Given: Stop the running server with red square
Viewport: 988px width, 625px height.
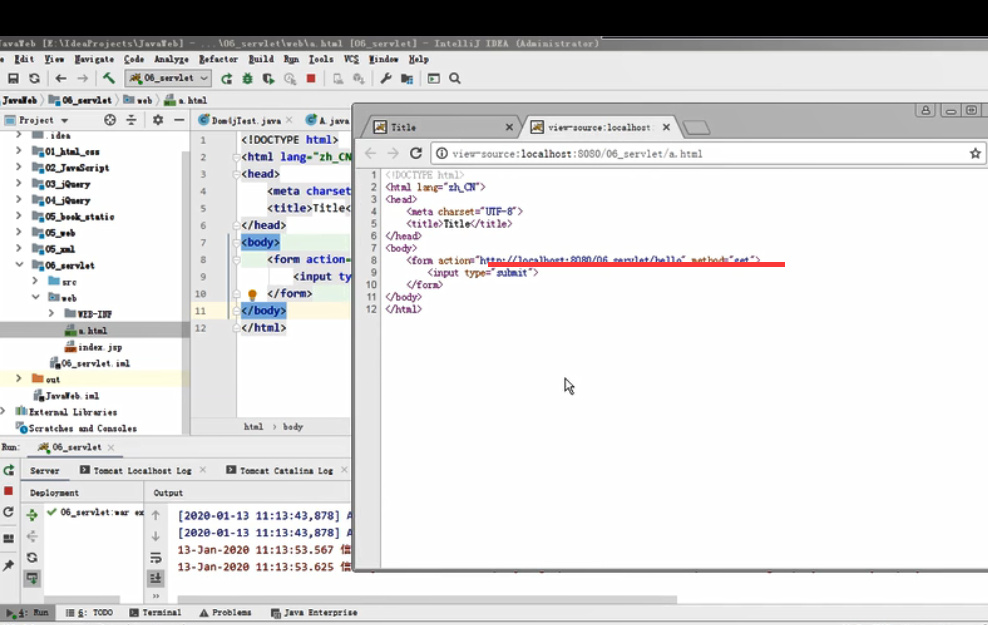Looking at the screenshot, I should point(311,78).
